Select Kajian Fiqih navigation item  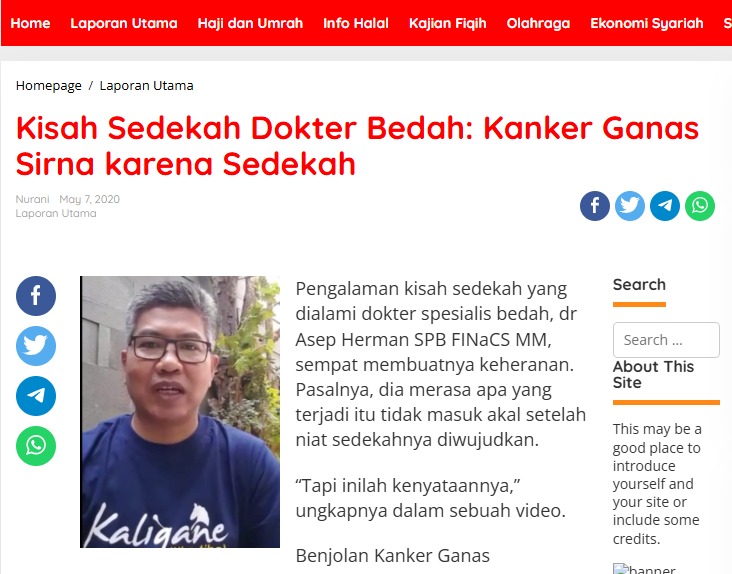point(448,23)
